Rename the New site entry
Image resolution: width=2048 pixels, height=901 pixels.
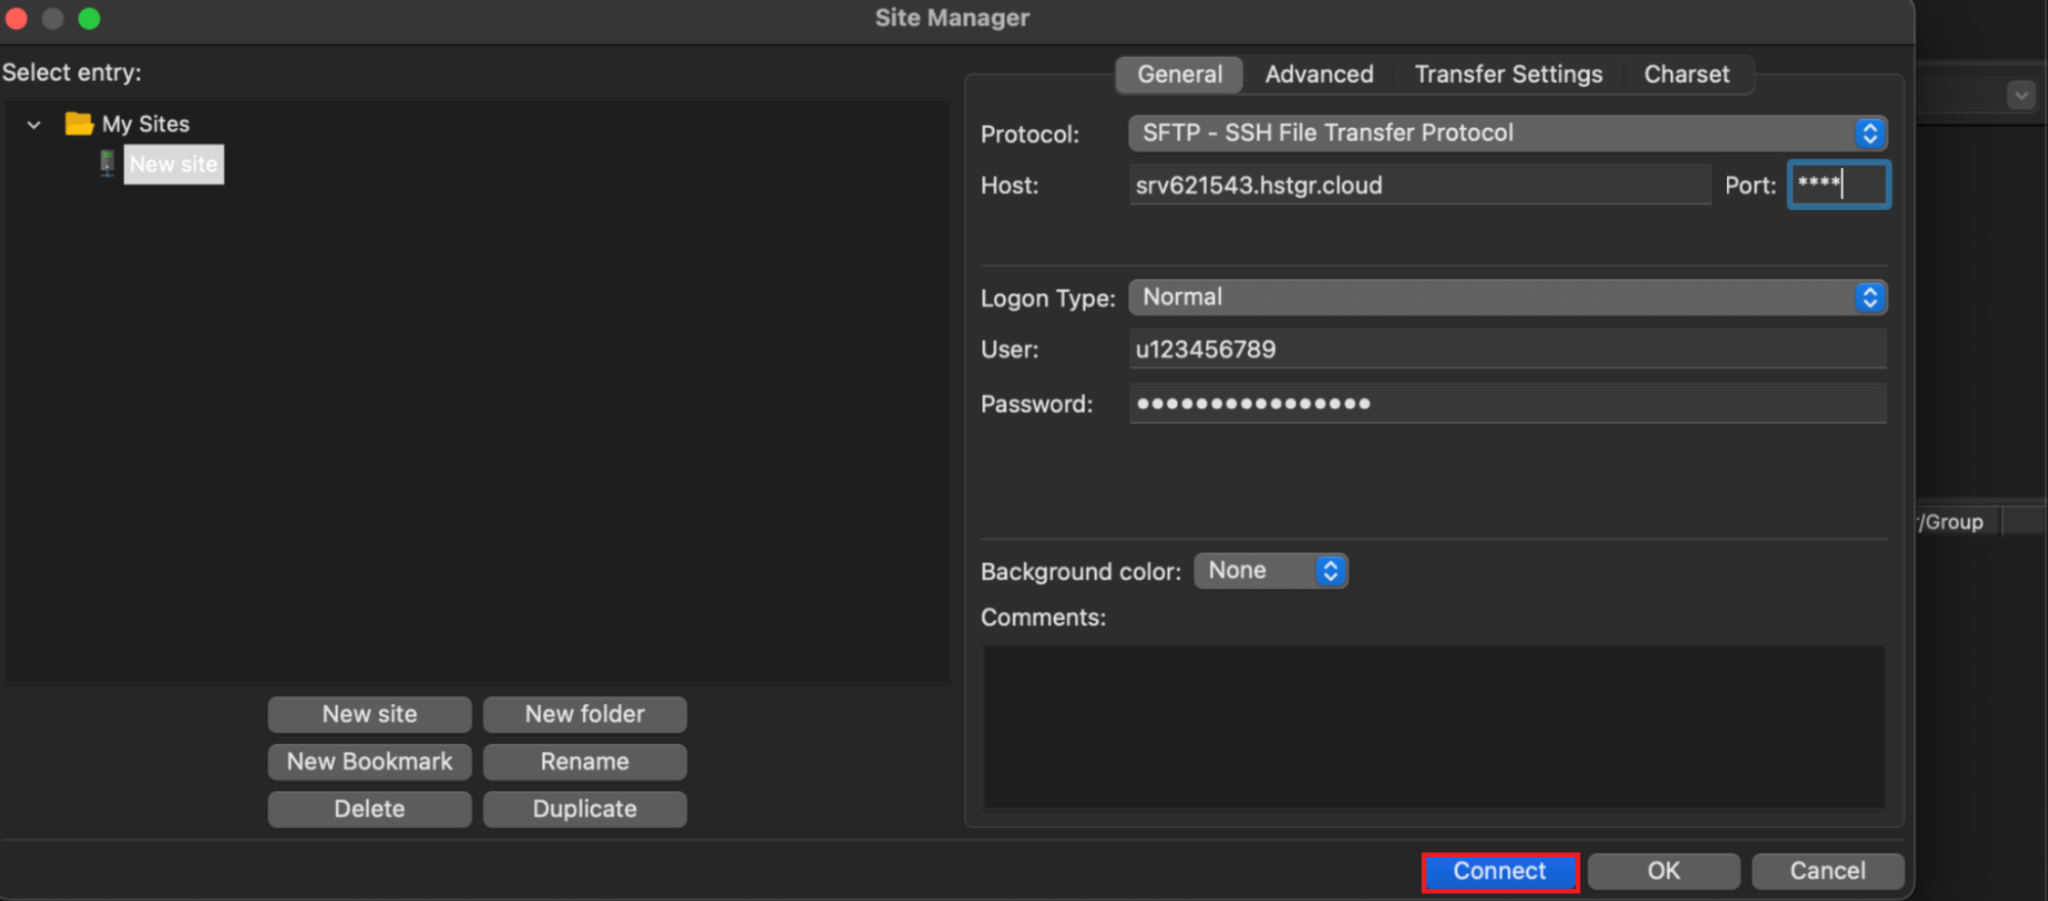[584, 761]
